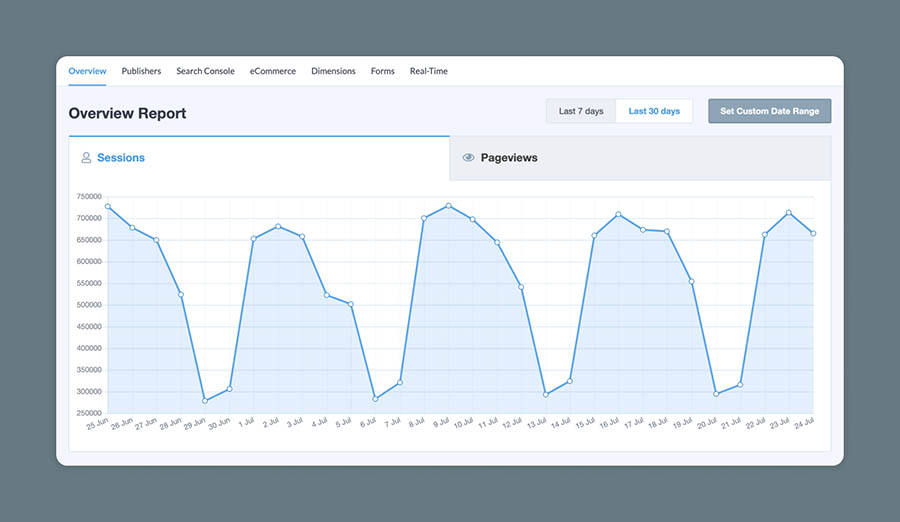The height and width of the screenshot is (522, 900).
Task: Click the Overview Report heading
Action: (x=127, y=113)
